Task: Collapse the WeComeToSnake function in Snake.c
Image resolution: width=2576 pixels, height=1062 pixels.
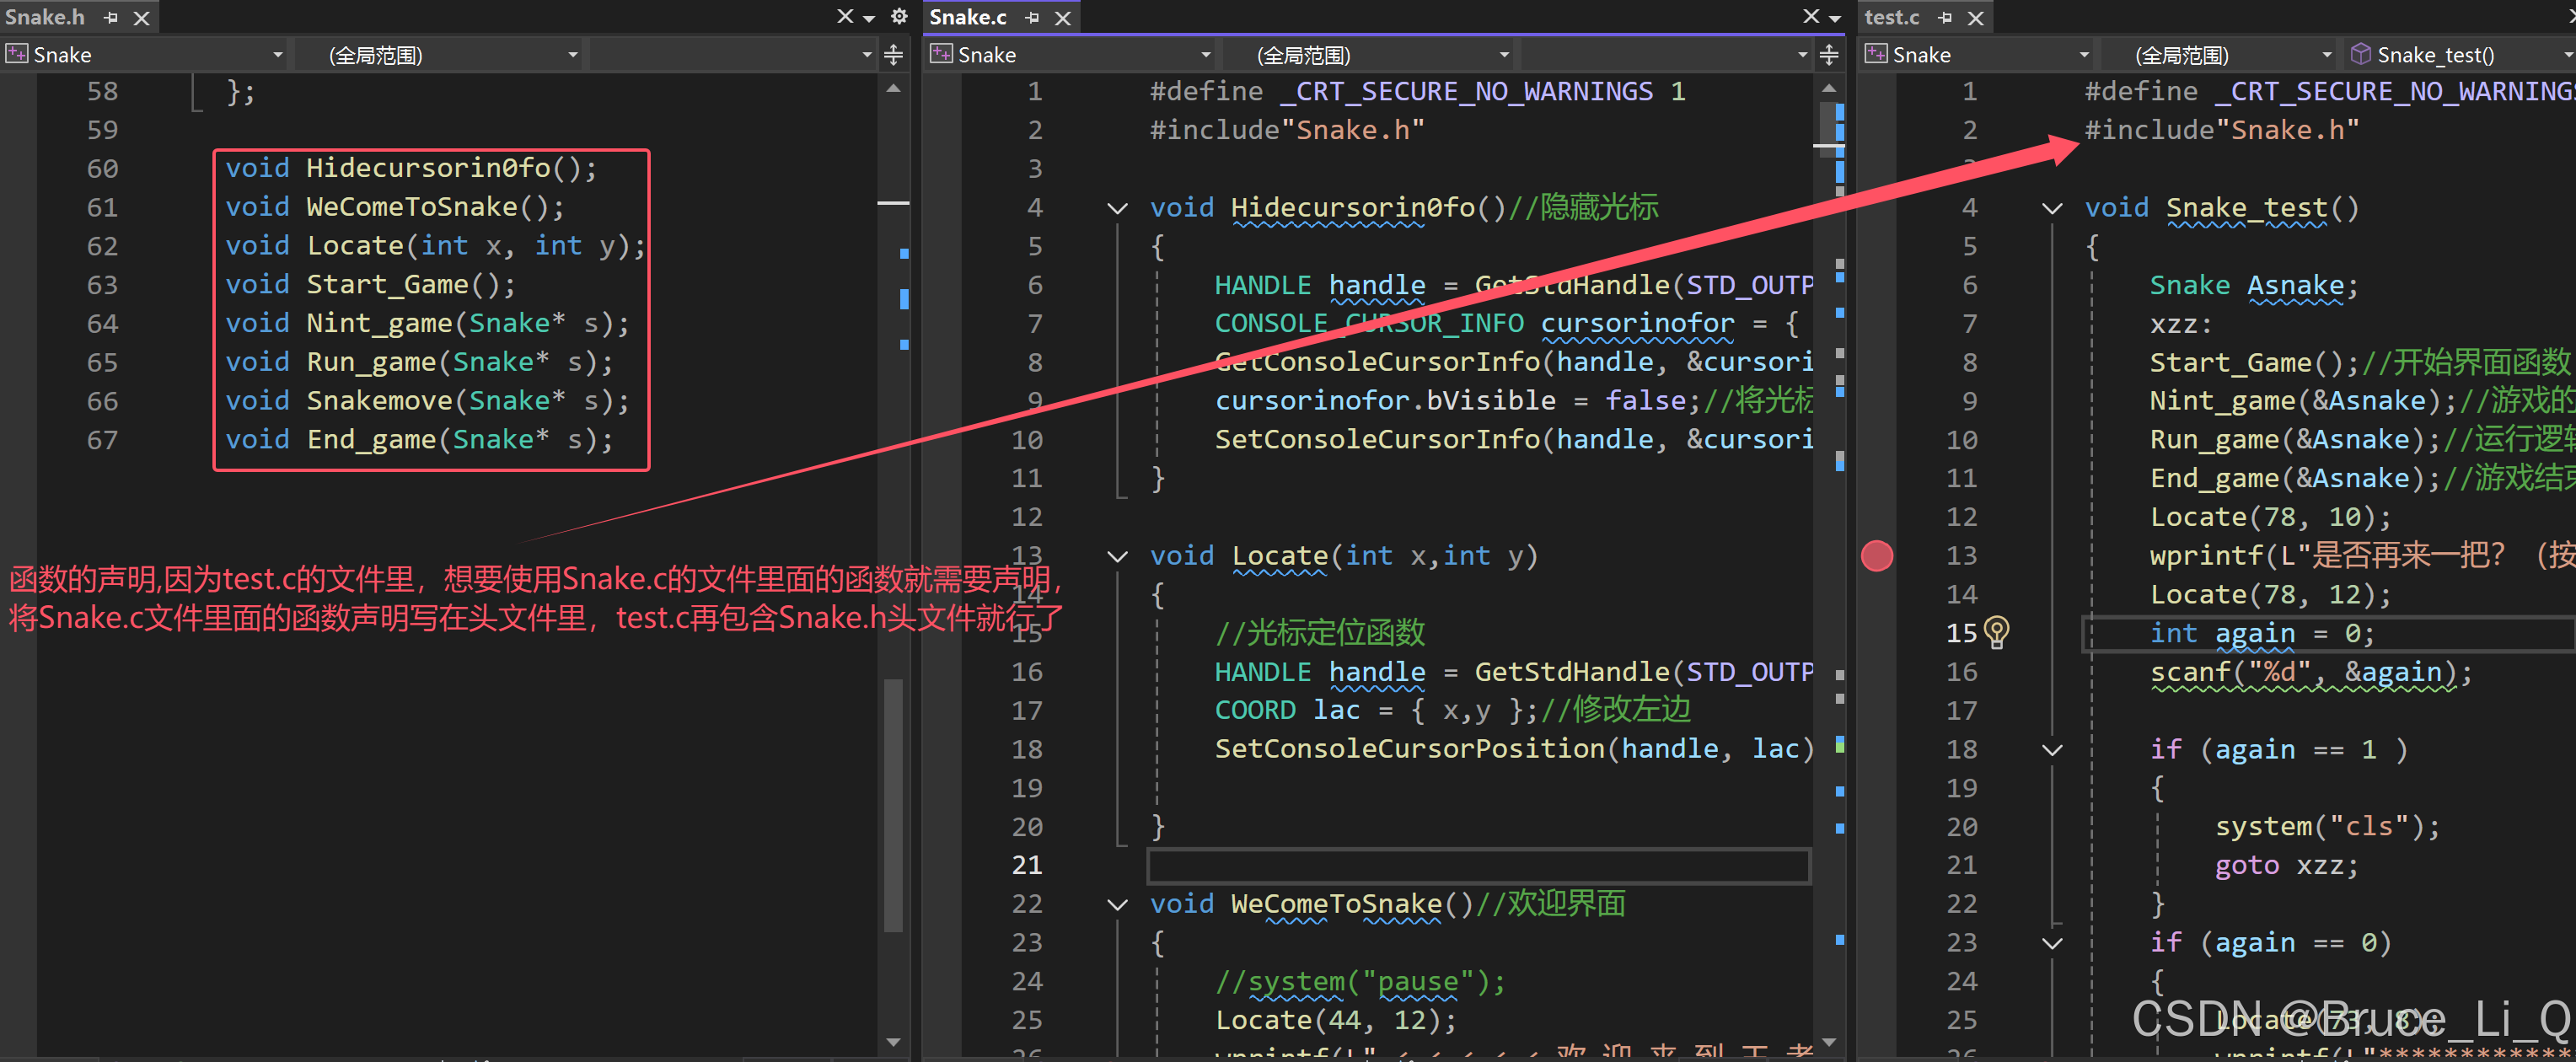Action: point(1118,904)
